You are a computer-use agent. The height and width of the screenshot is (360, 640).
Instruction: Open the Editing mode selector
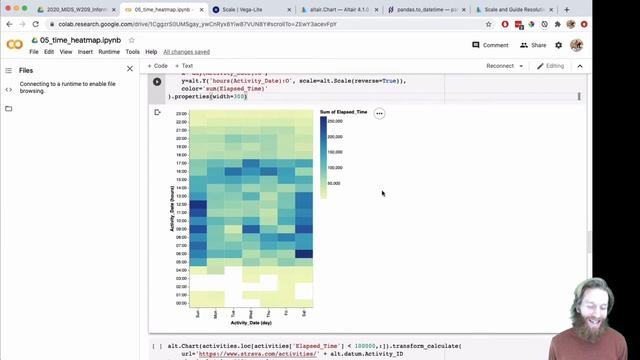[550, 66]
